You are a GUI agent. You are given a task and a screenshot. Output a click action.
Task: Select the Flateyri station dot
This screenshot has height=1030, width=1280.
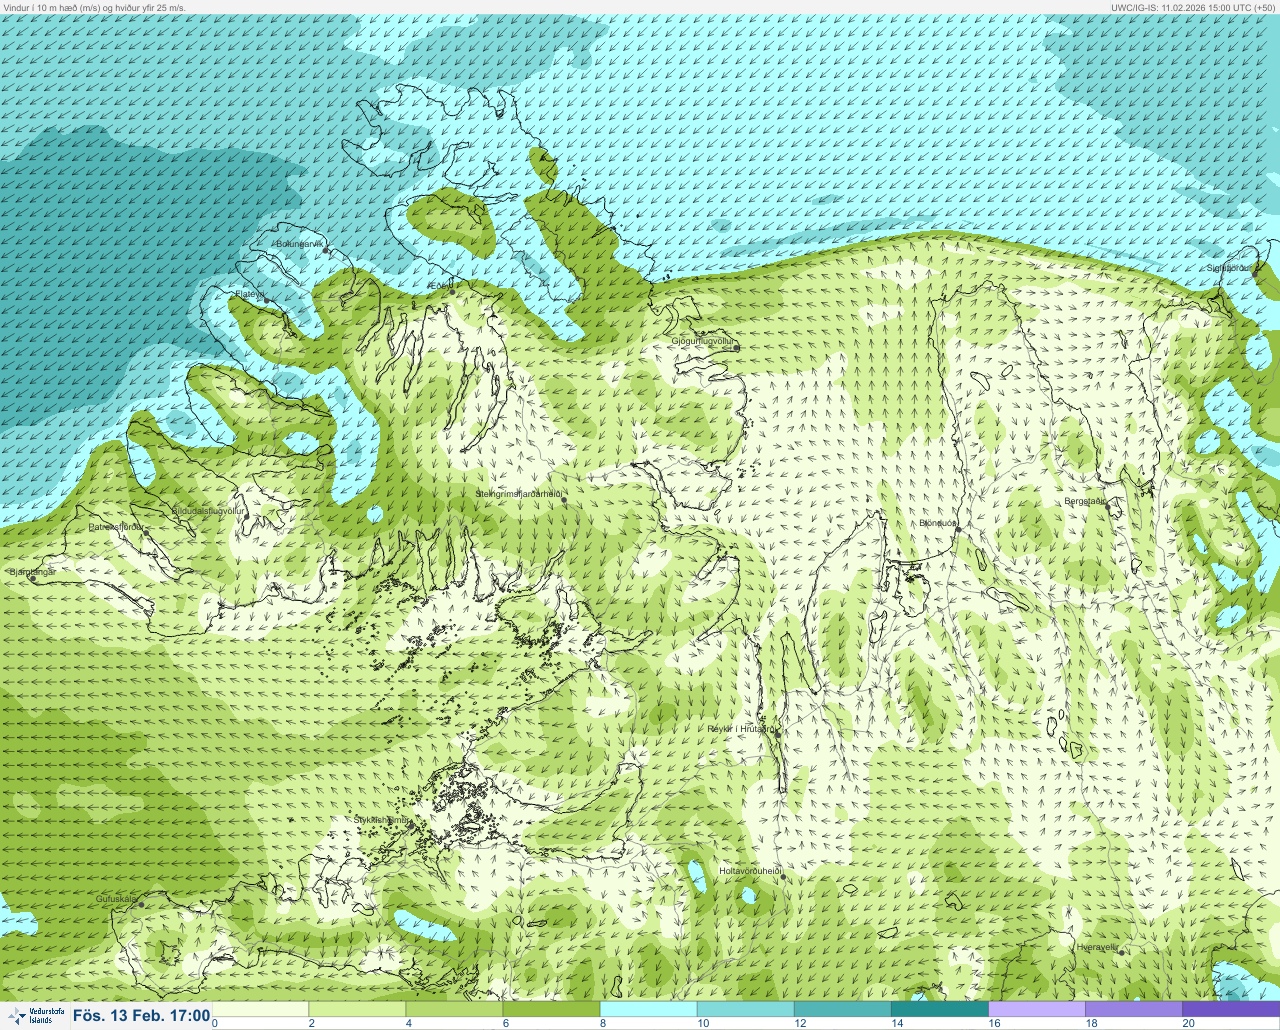pos(266,300)
